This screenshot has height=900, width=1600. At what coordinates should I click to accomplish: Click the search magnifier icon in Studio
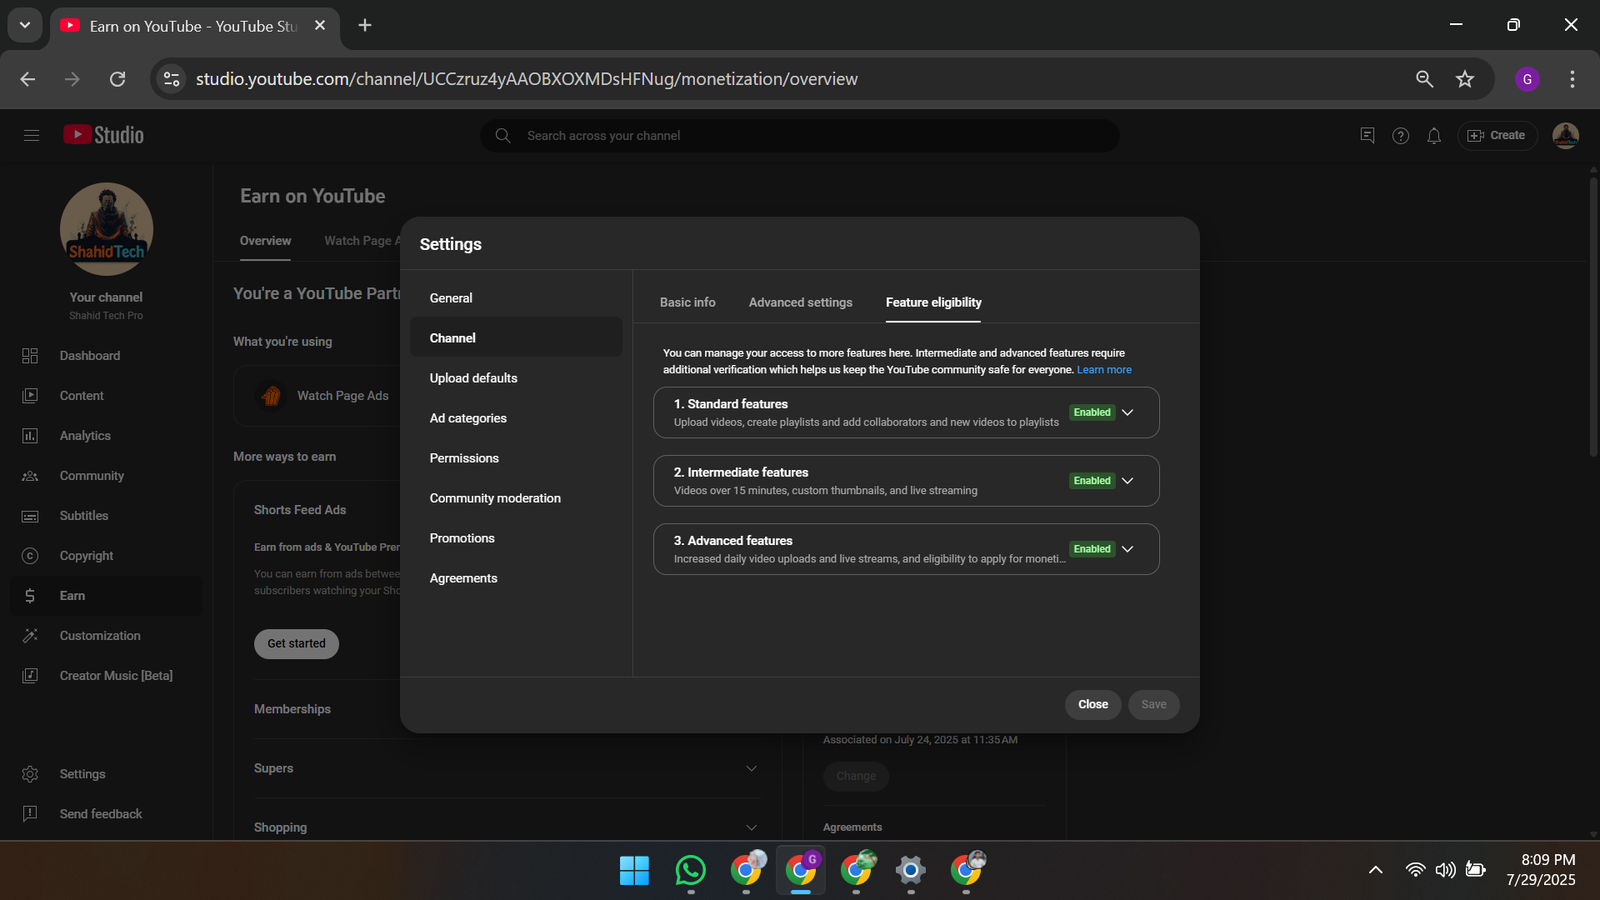click(x=503, y=135)
